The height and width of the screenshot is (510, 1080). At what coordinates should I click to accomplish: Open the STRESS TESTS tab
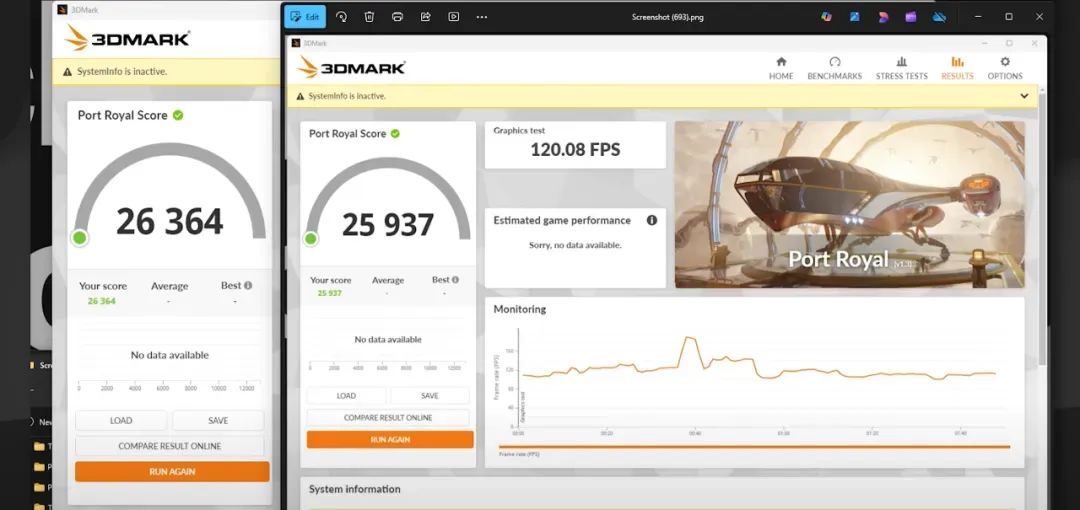coord(902,68)
